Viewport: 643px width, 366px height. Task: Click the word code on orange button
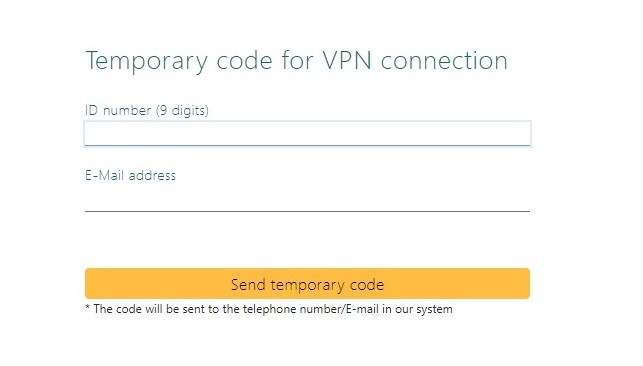tap(367, 284)
